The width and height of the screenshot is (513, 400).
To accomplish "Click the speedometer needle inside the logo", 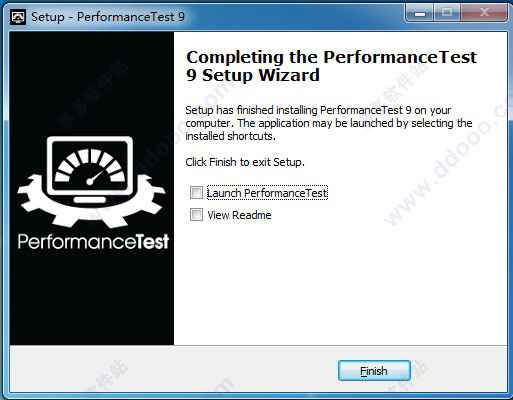I will point(97,176).
